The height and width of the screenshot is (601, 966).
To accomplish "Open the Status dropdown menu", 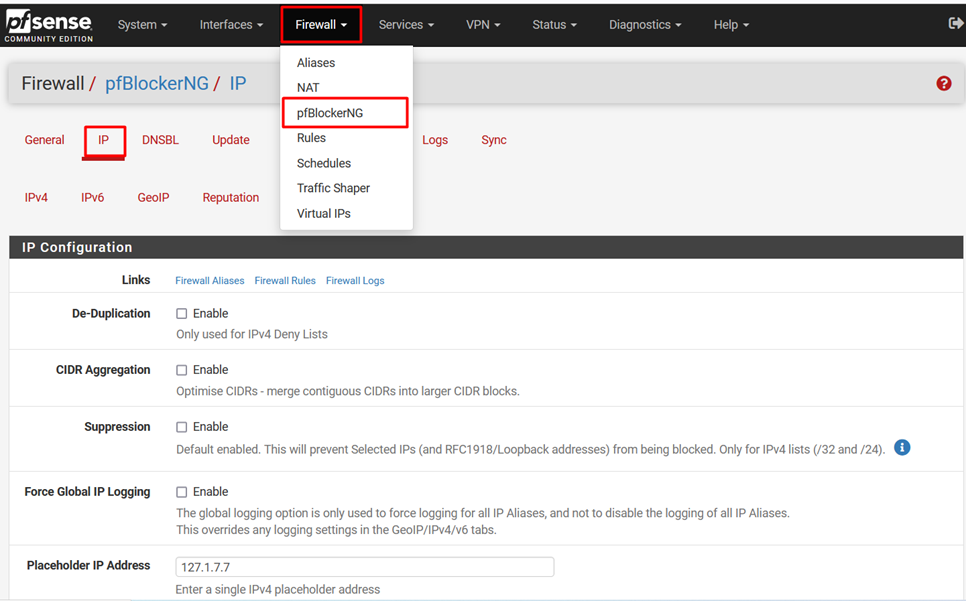I will click(554, 25).
